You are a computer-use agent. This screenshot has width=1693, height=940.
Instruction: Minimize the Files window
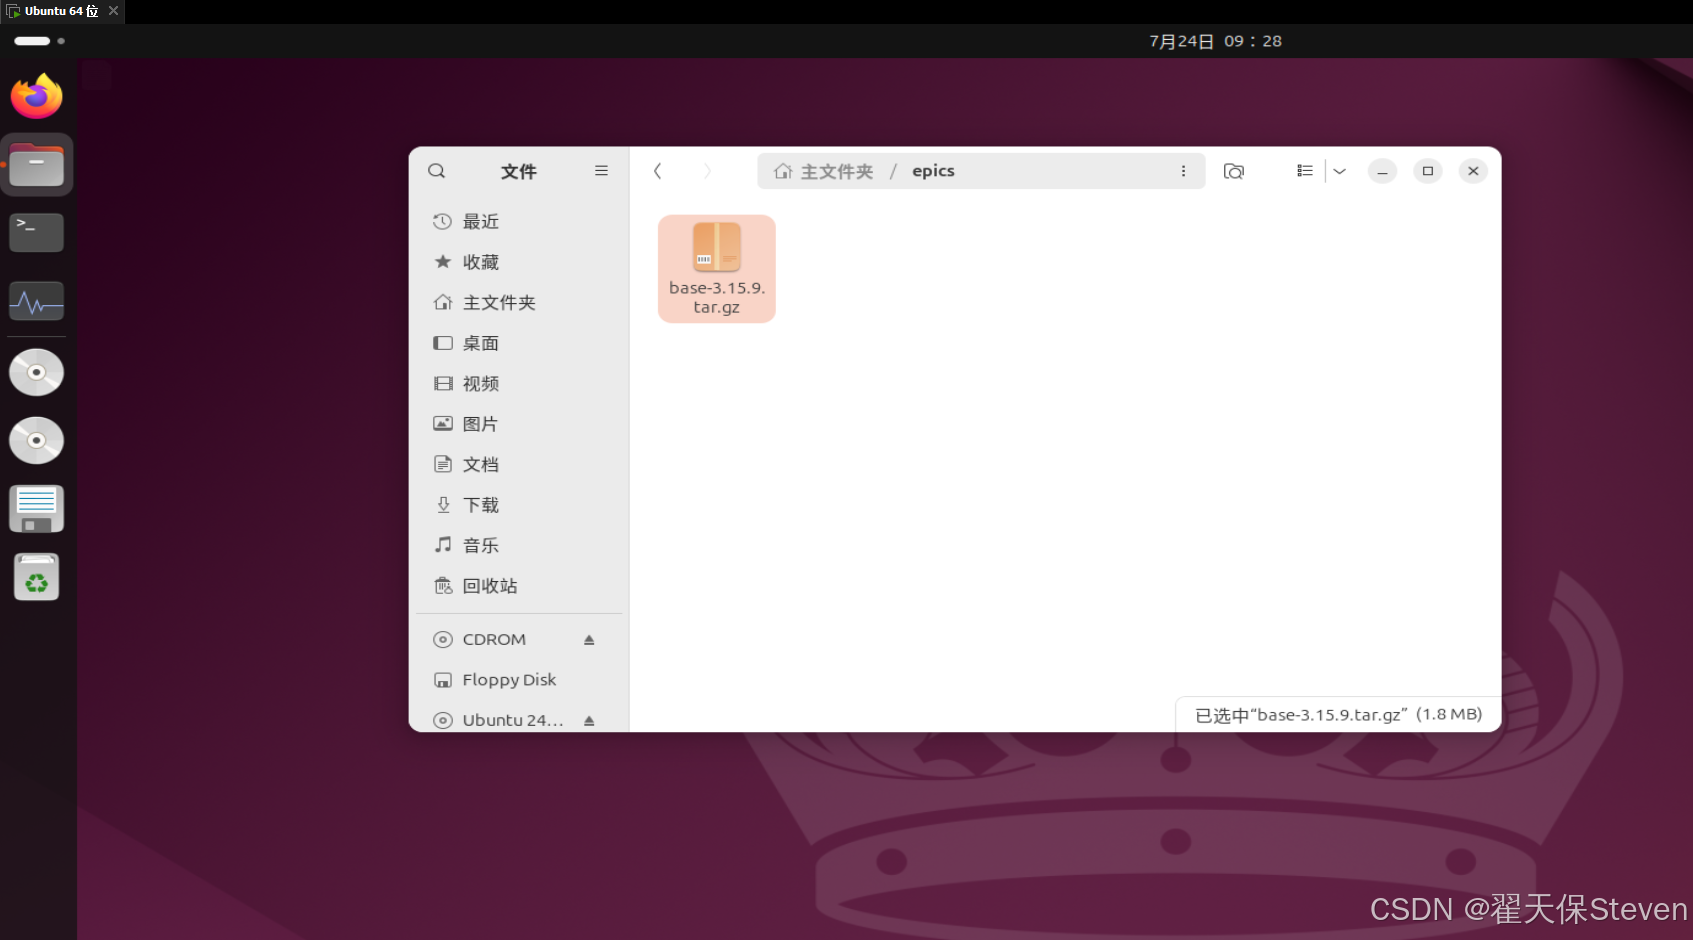(x=1382, y=171)
